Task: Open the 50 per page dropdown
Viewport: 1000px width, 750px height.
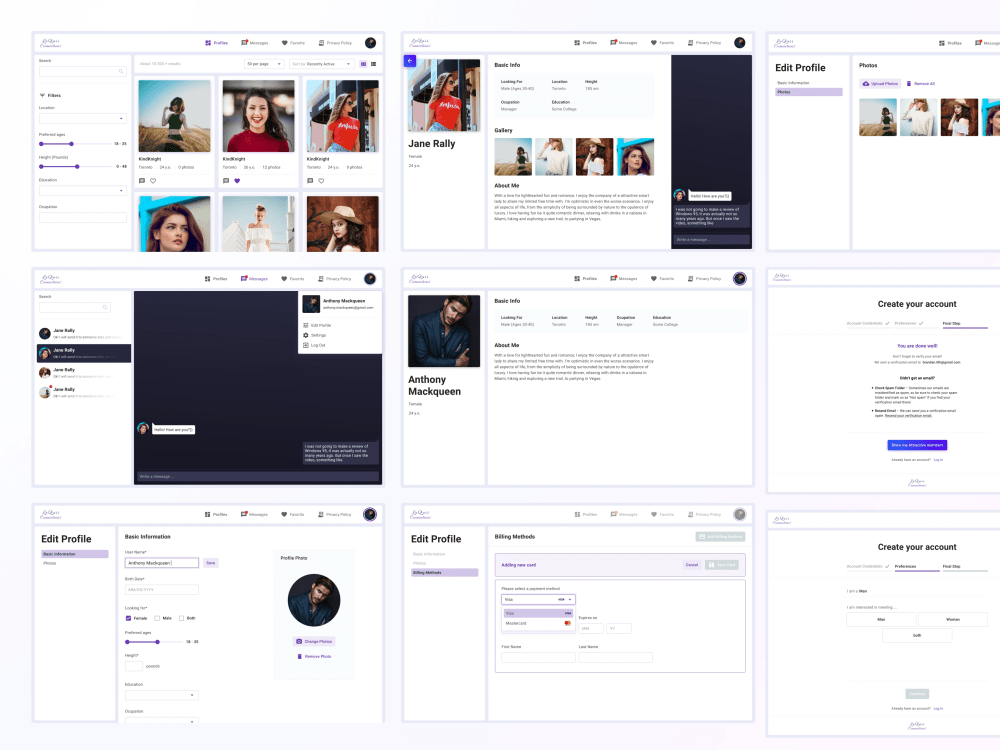Action: click(x=264, y=64)
